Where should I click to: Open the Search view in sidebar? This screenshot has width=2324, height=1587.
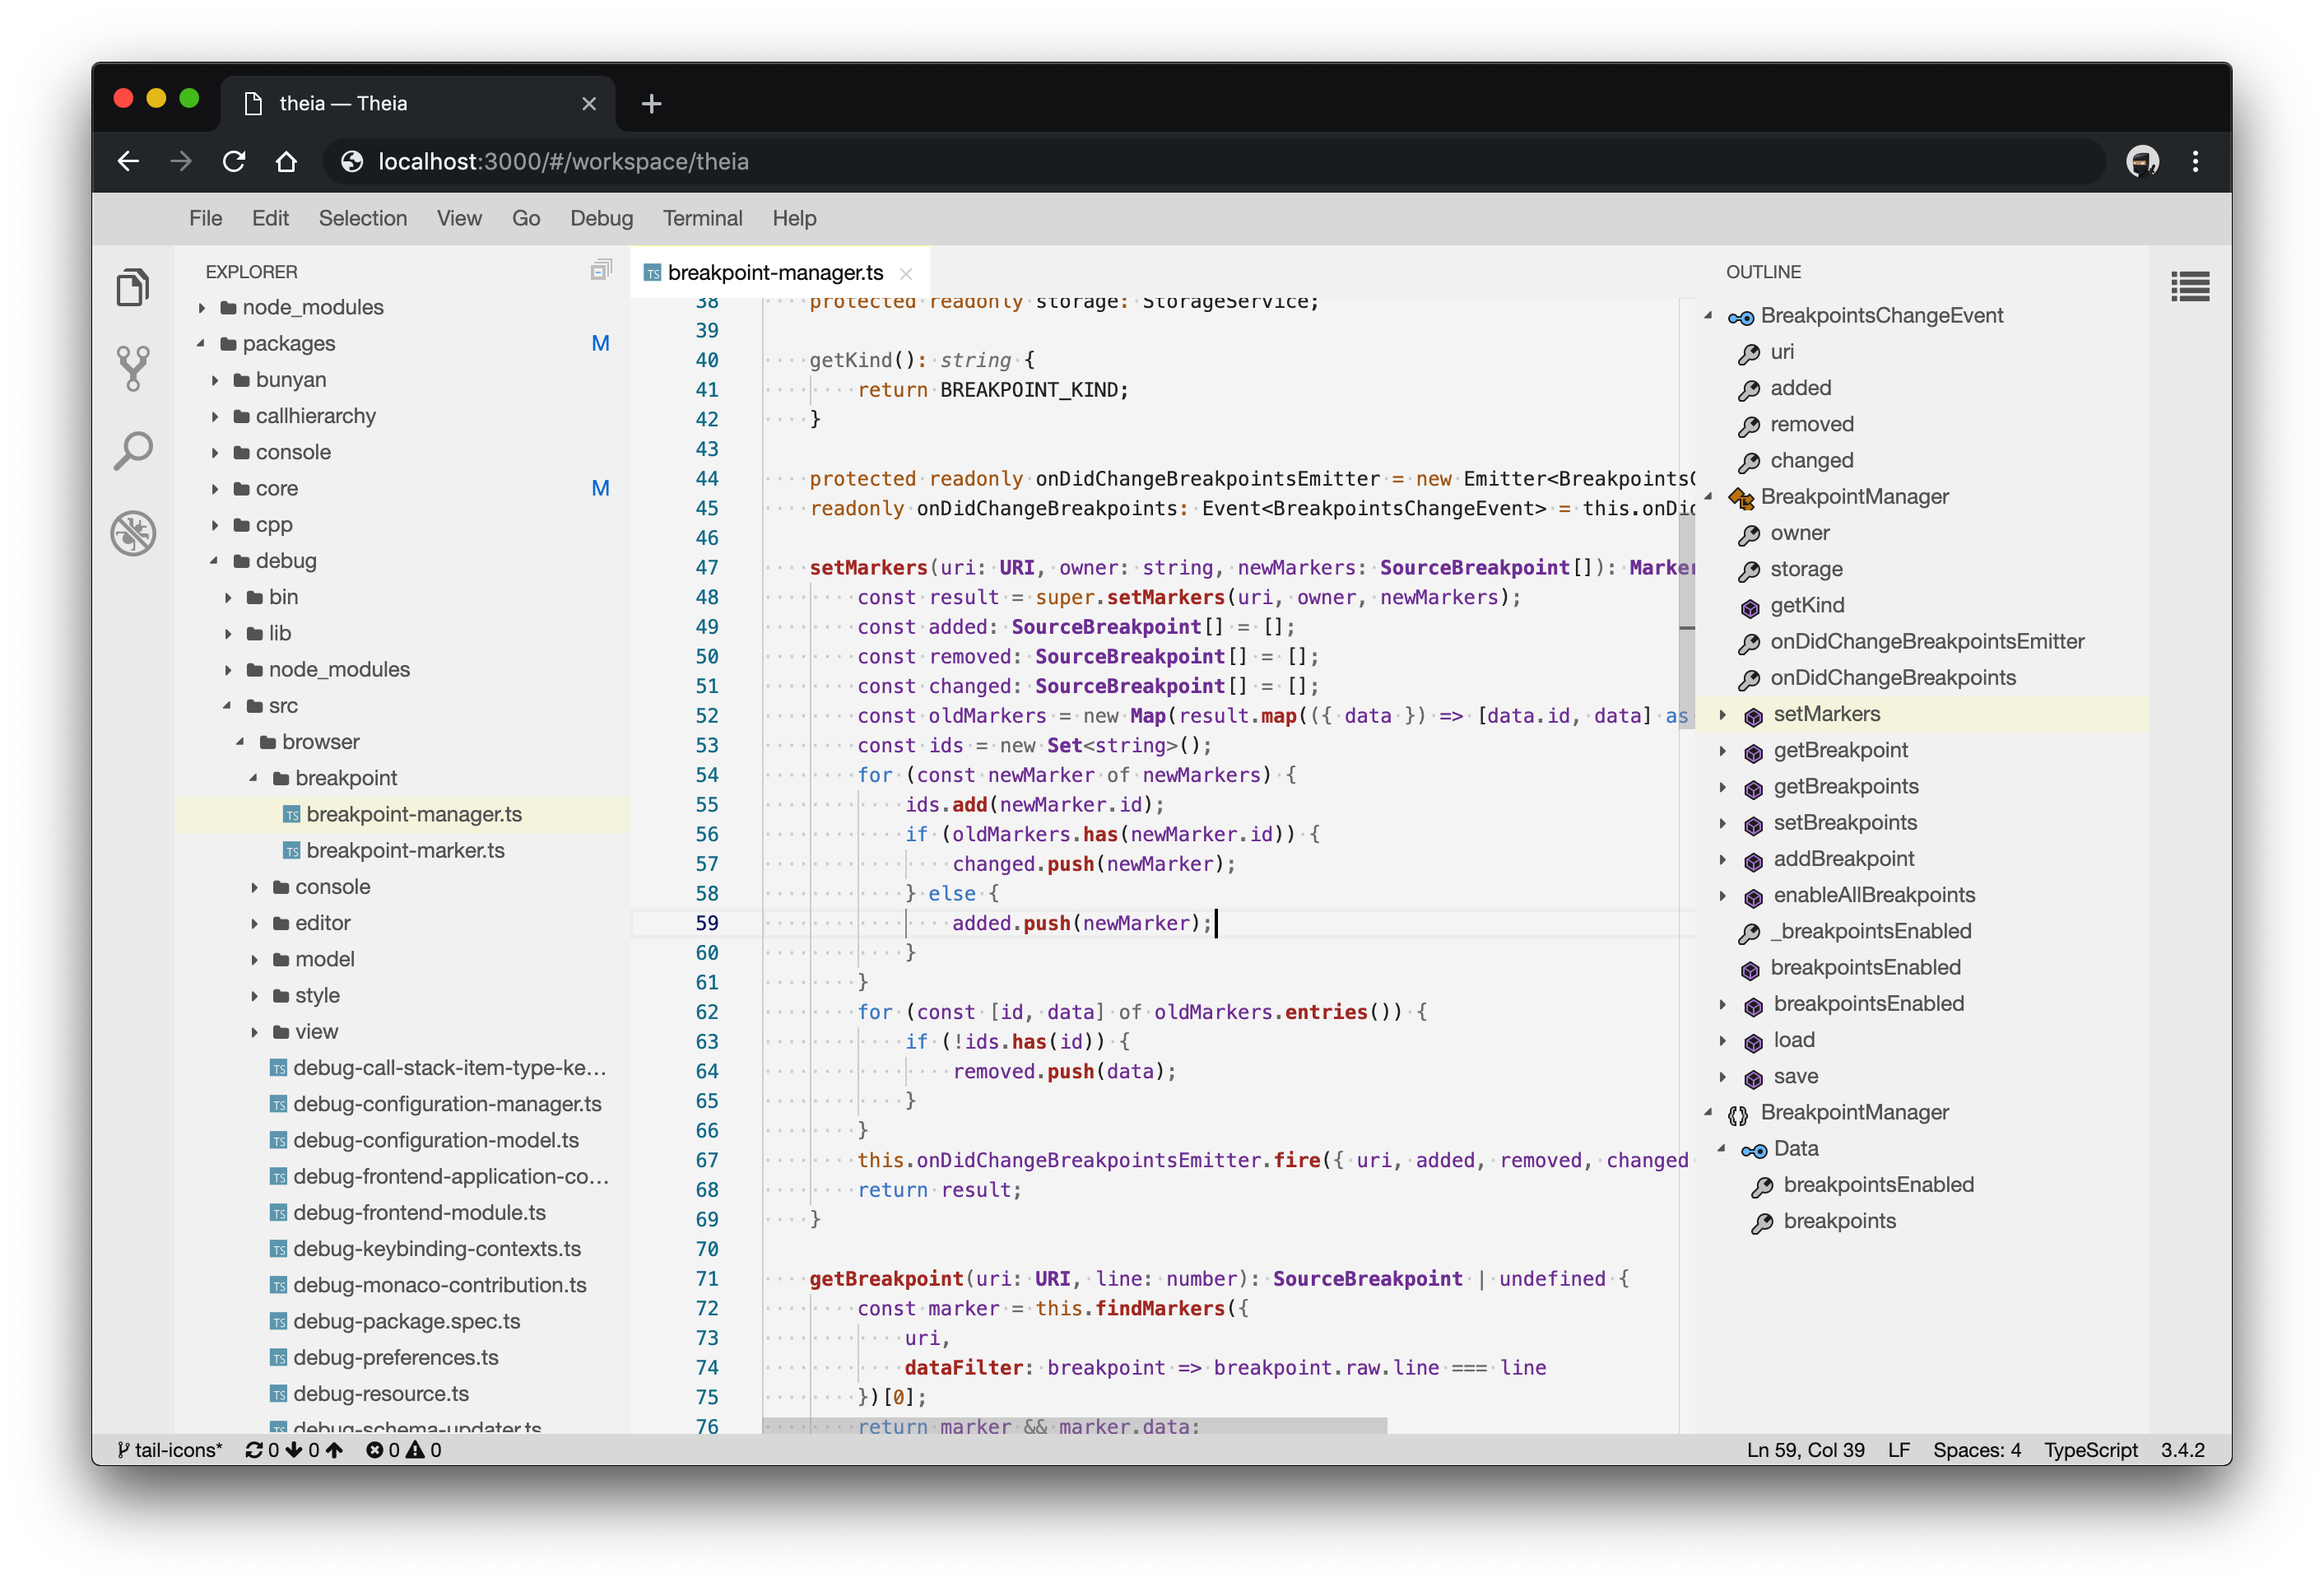(x=133, y=451)
